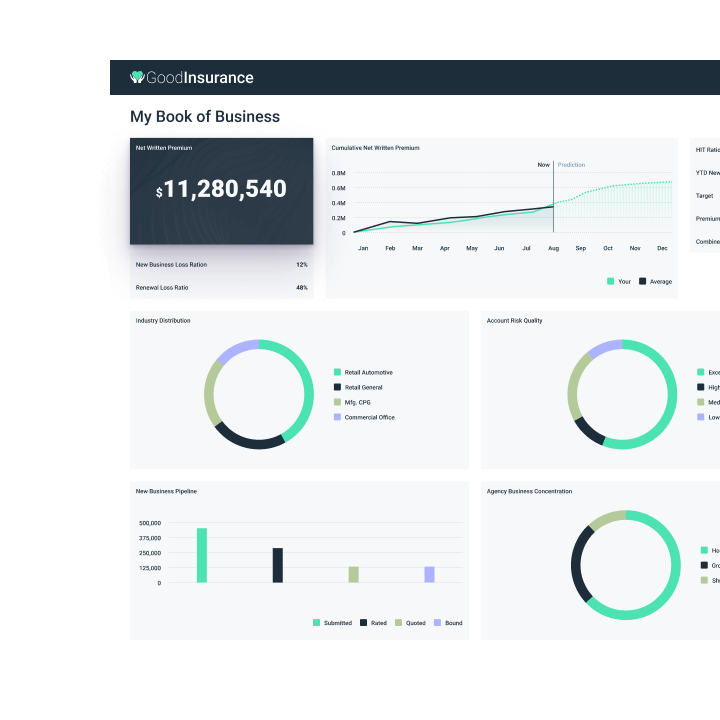This screenshot has width=720, height=720.
Task: Toggle the Quoted legend swatch
Action: click(399, 623)
